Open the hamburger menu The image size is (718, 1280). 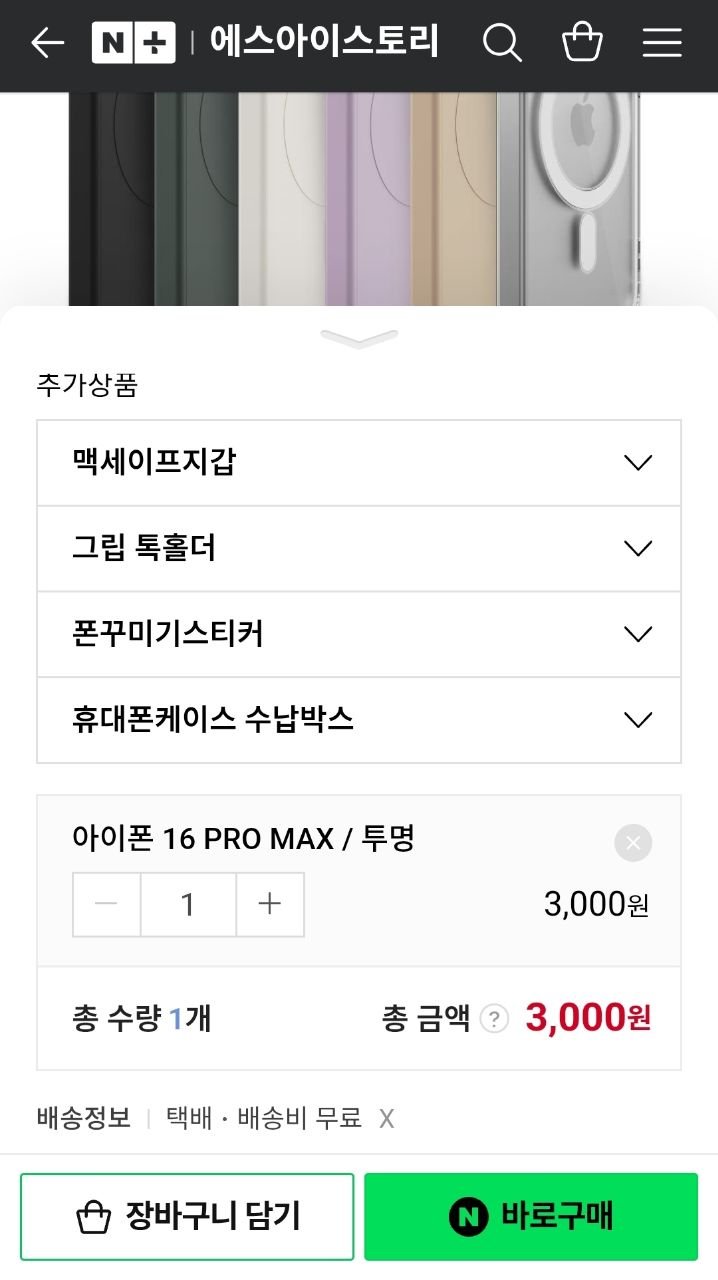(662, 43)
